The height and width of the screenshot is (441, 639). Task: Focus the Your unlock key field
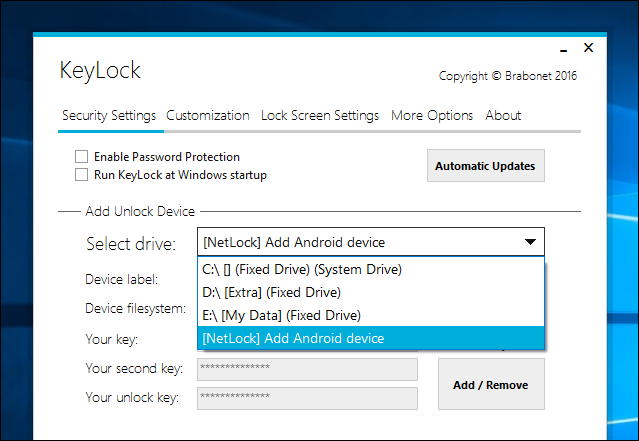click(307, 398)
